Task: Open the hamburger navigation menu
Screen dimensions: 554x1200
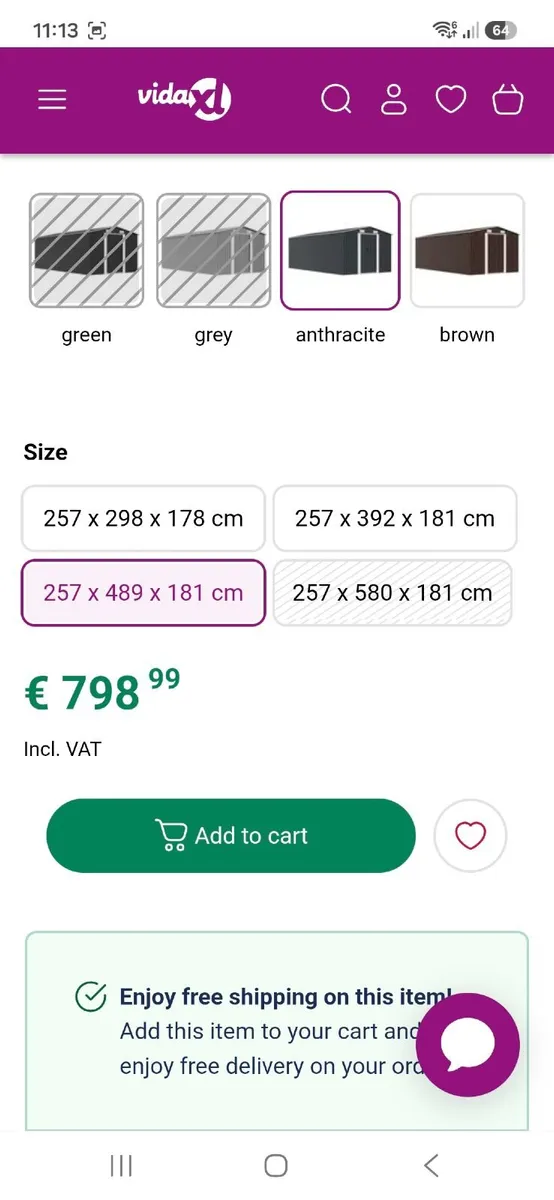Action: point(52,100)
